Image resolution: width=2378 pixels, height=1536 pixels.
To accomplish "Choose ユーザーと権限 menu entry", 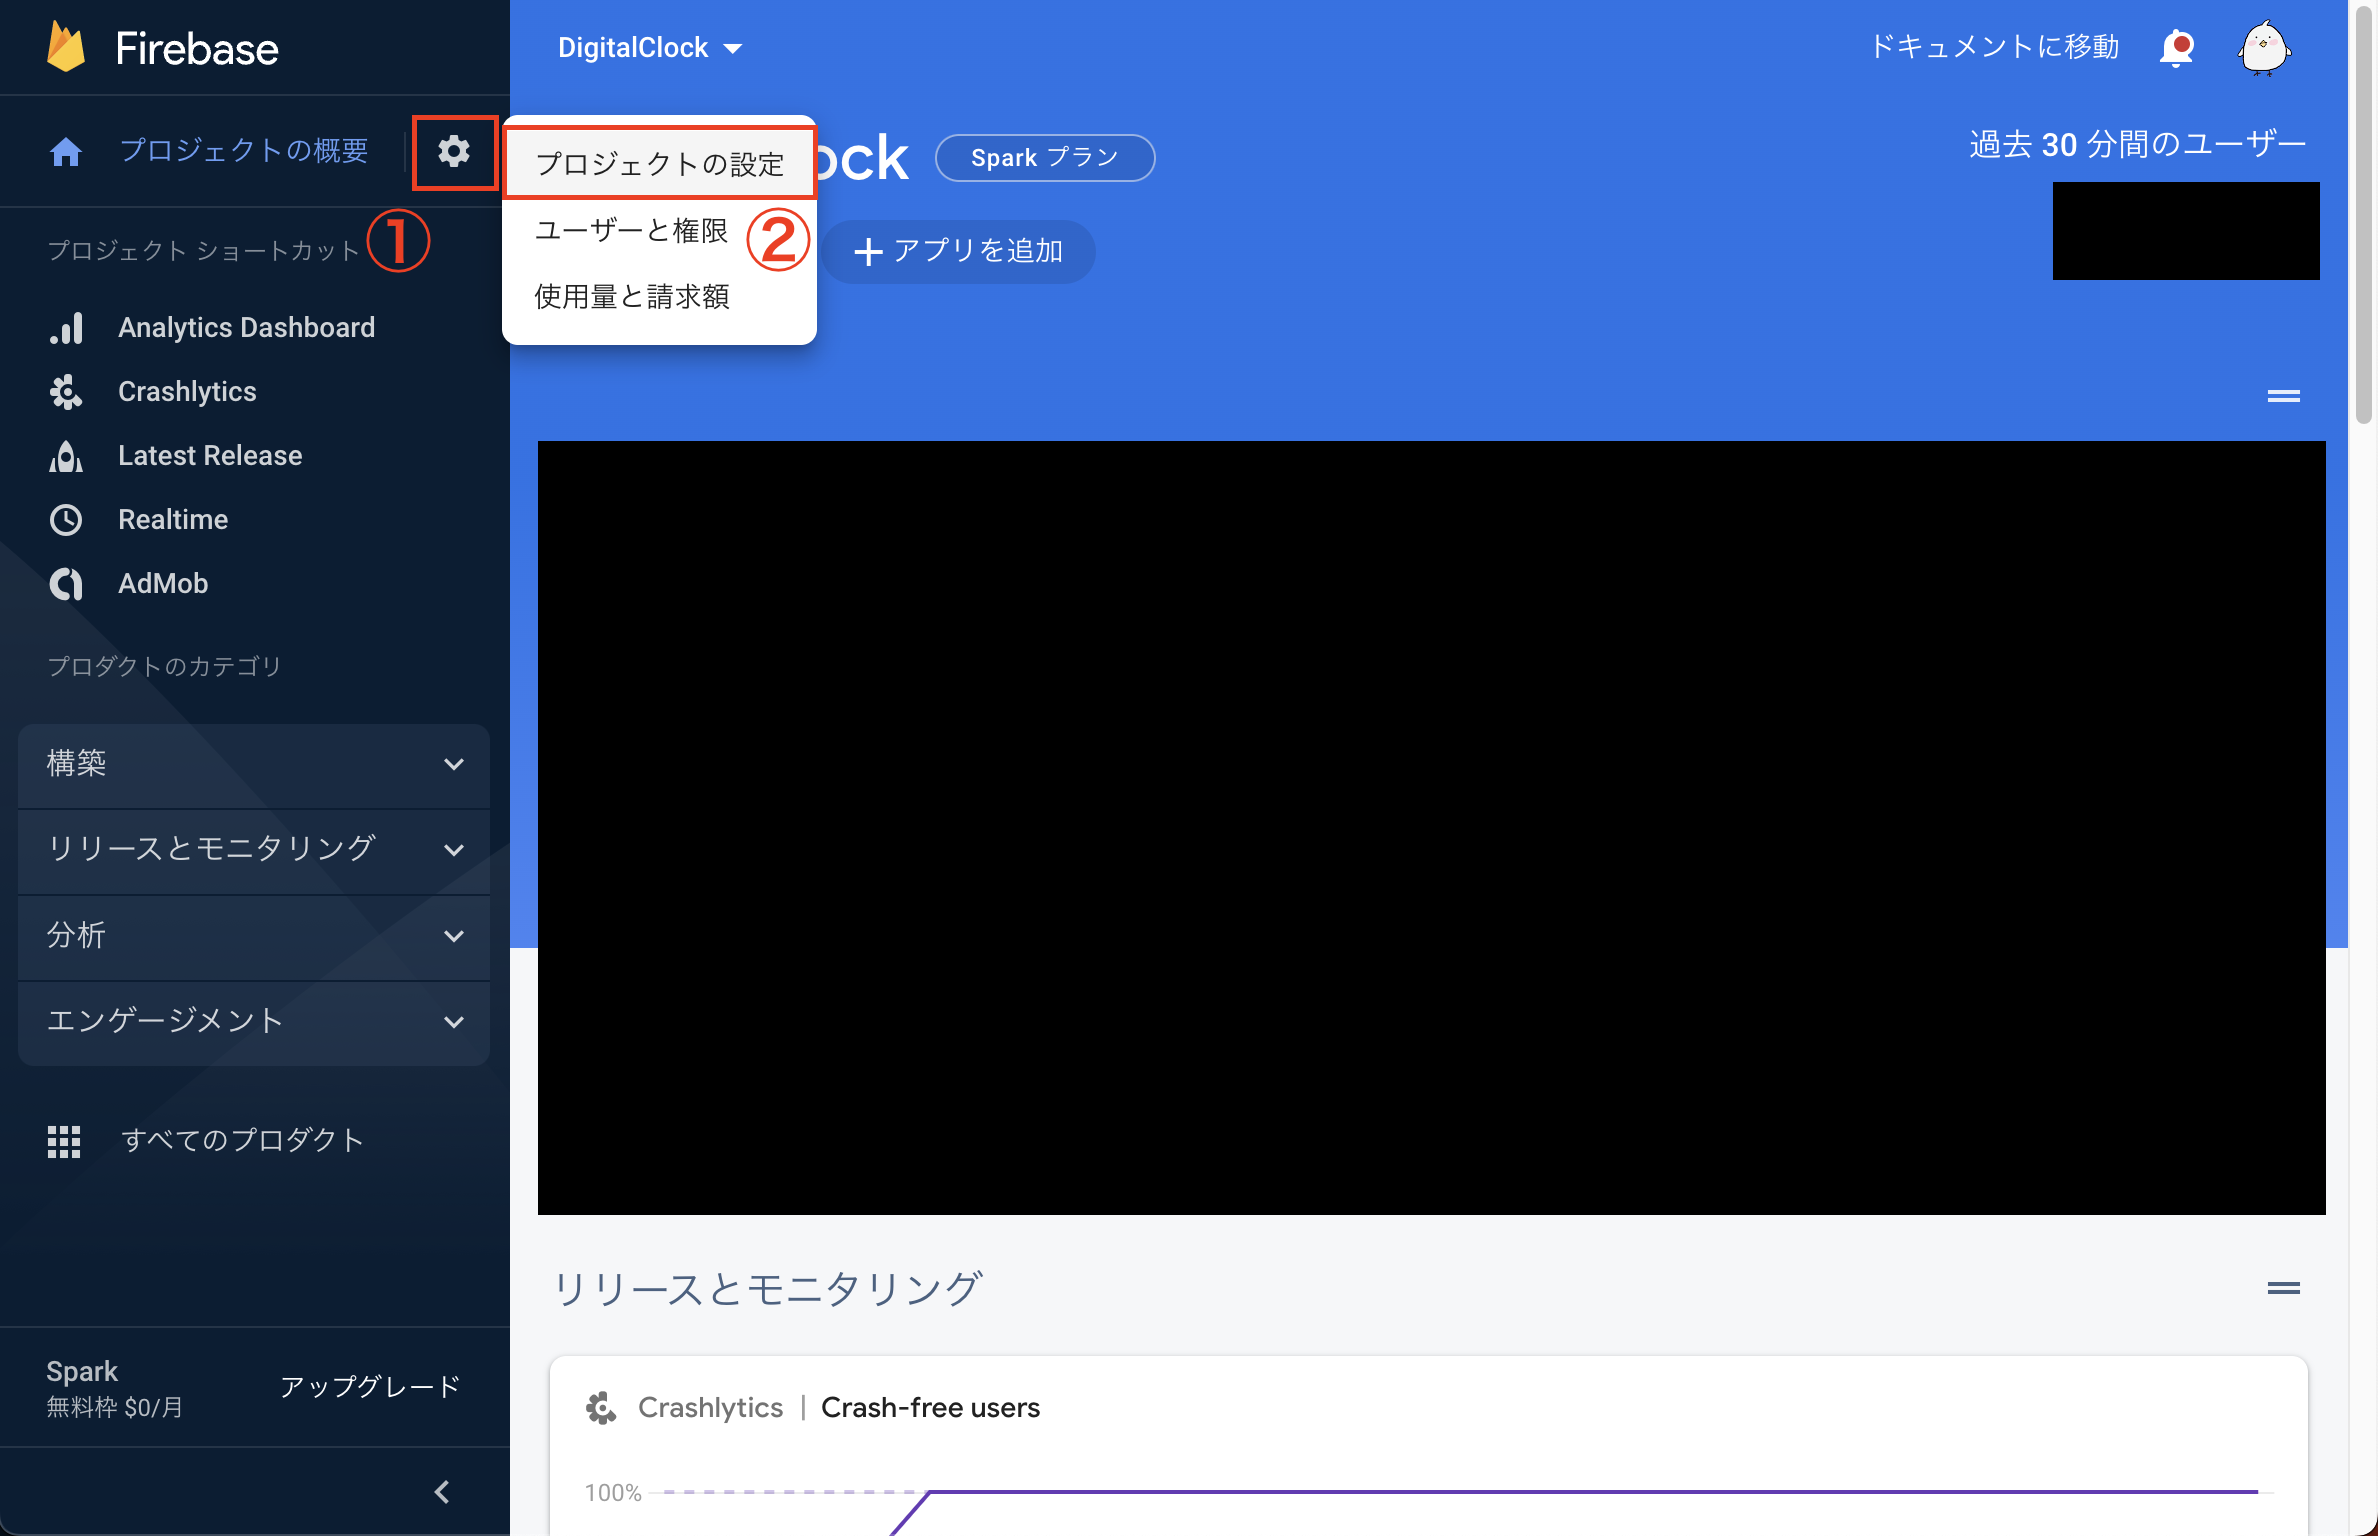I will pos(631,230).
